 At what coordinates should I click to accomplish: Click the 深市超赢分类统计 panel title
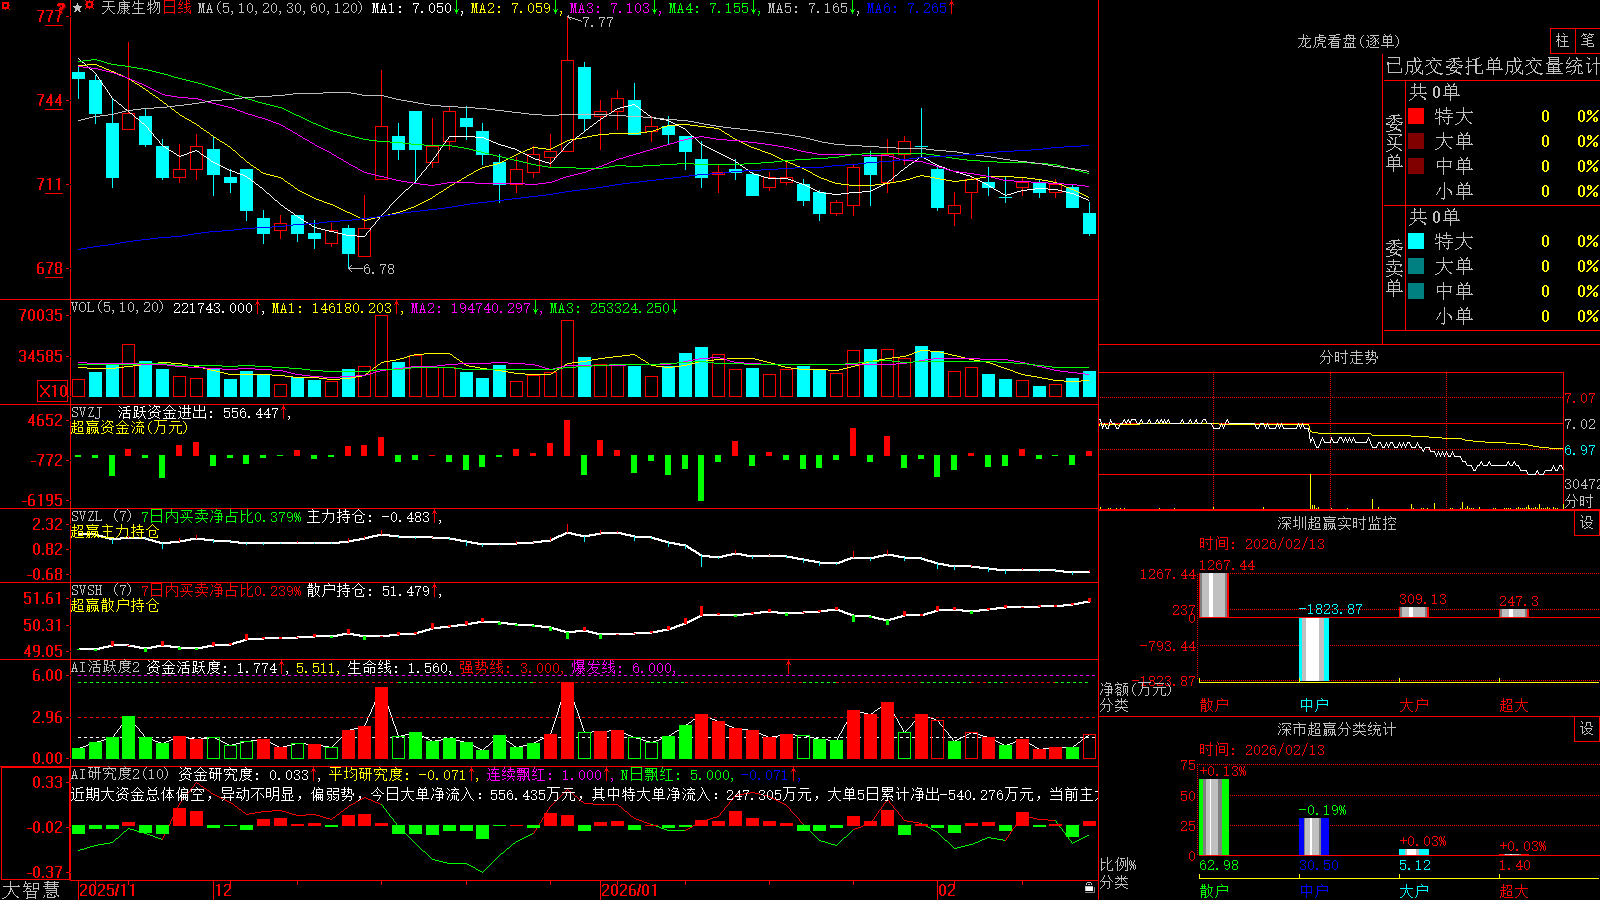click(x=1336, y=729)
